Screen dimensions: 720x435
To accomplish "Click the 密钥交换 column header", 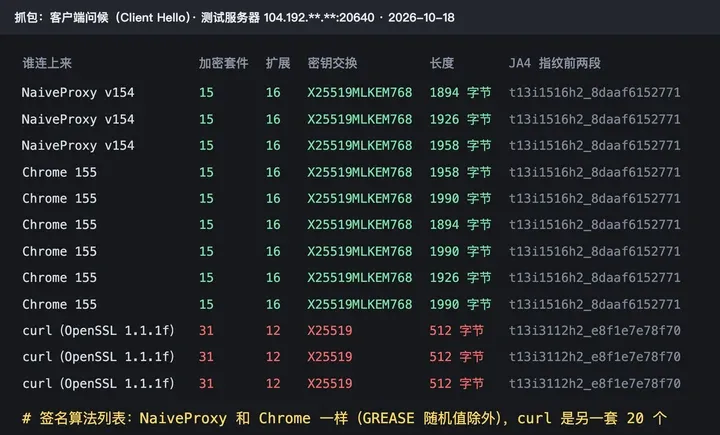I will [x=332, y=63].
